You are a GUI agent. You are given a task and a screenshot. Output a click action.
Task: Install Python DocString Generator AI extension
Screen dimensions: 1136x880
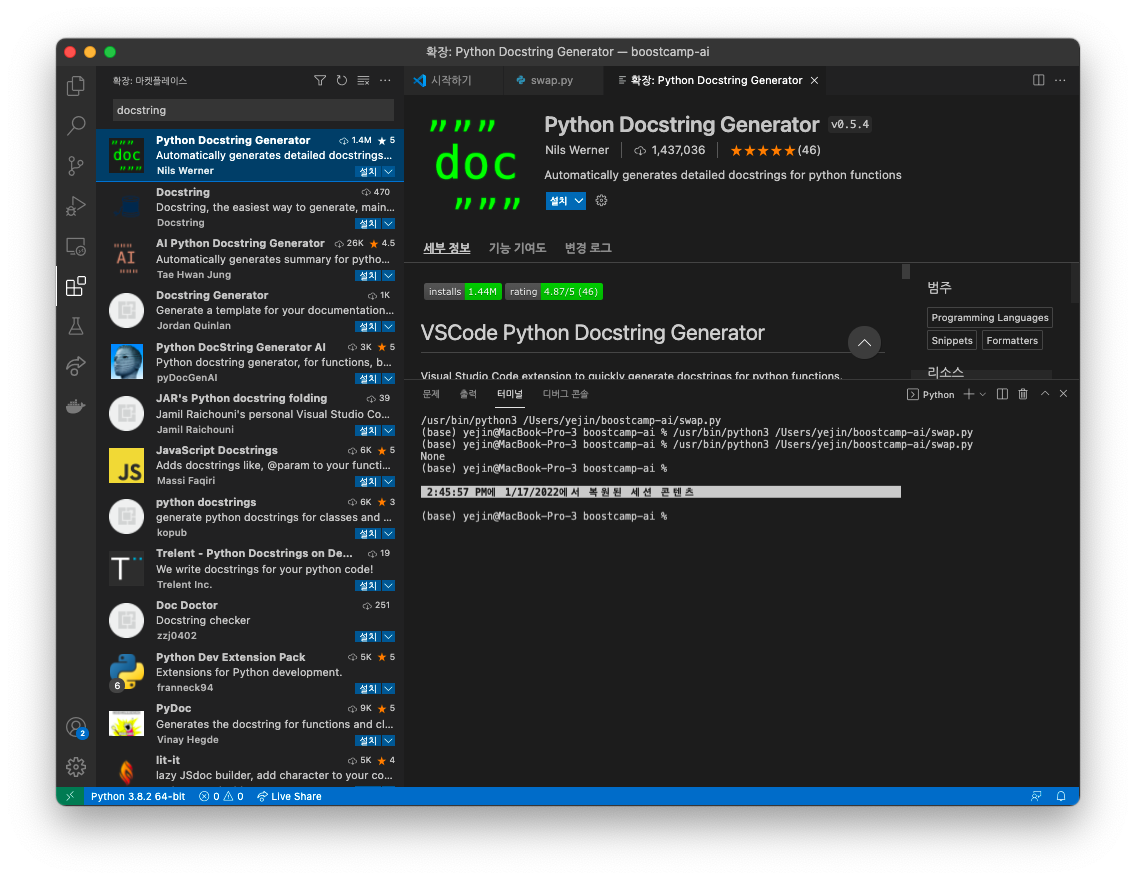[x=368, y=379]
